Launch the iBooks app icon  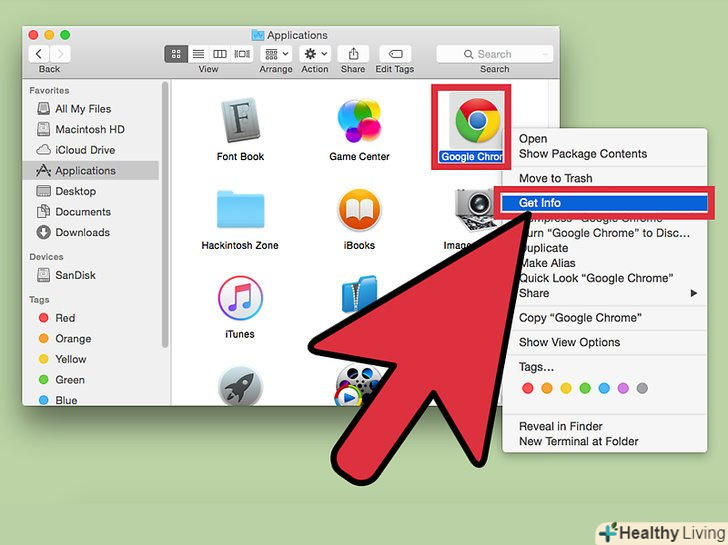pos(359,210)
